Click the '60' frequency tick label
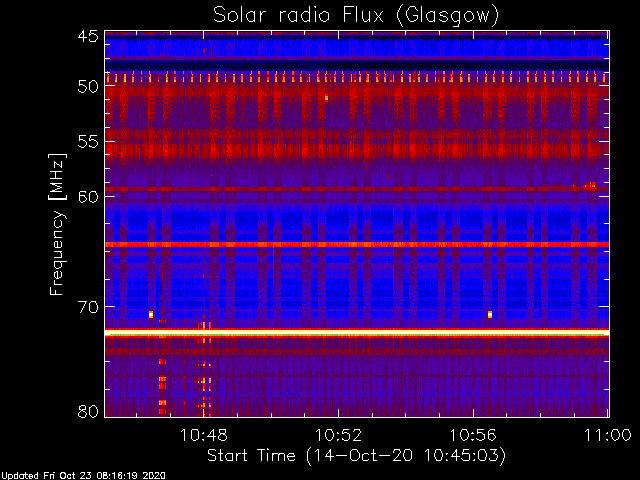Viewport: 640px width, 480px height. click(88, 197)
